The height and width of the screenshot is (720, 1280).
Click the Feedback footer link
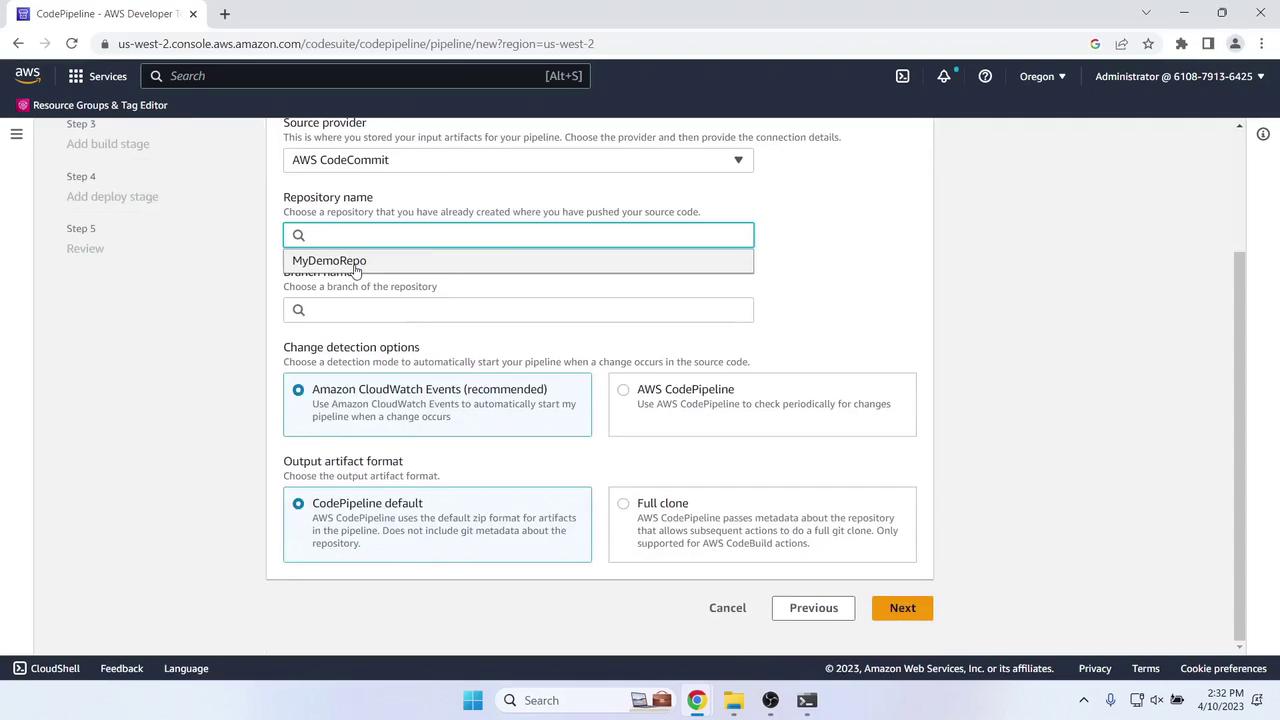[122, 669]
